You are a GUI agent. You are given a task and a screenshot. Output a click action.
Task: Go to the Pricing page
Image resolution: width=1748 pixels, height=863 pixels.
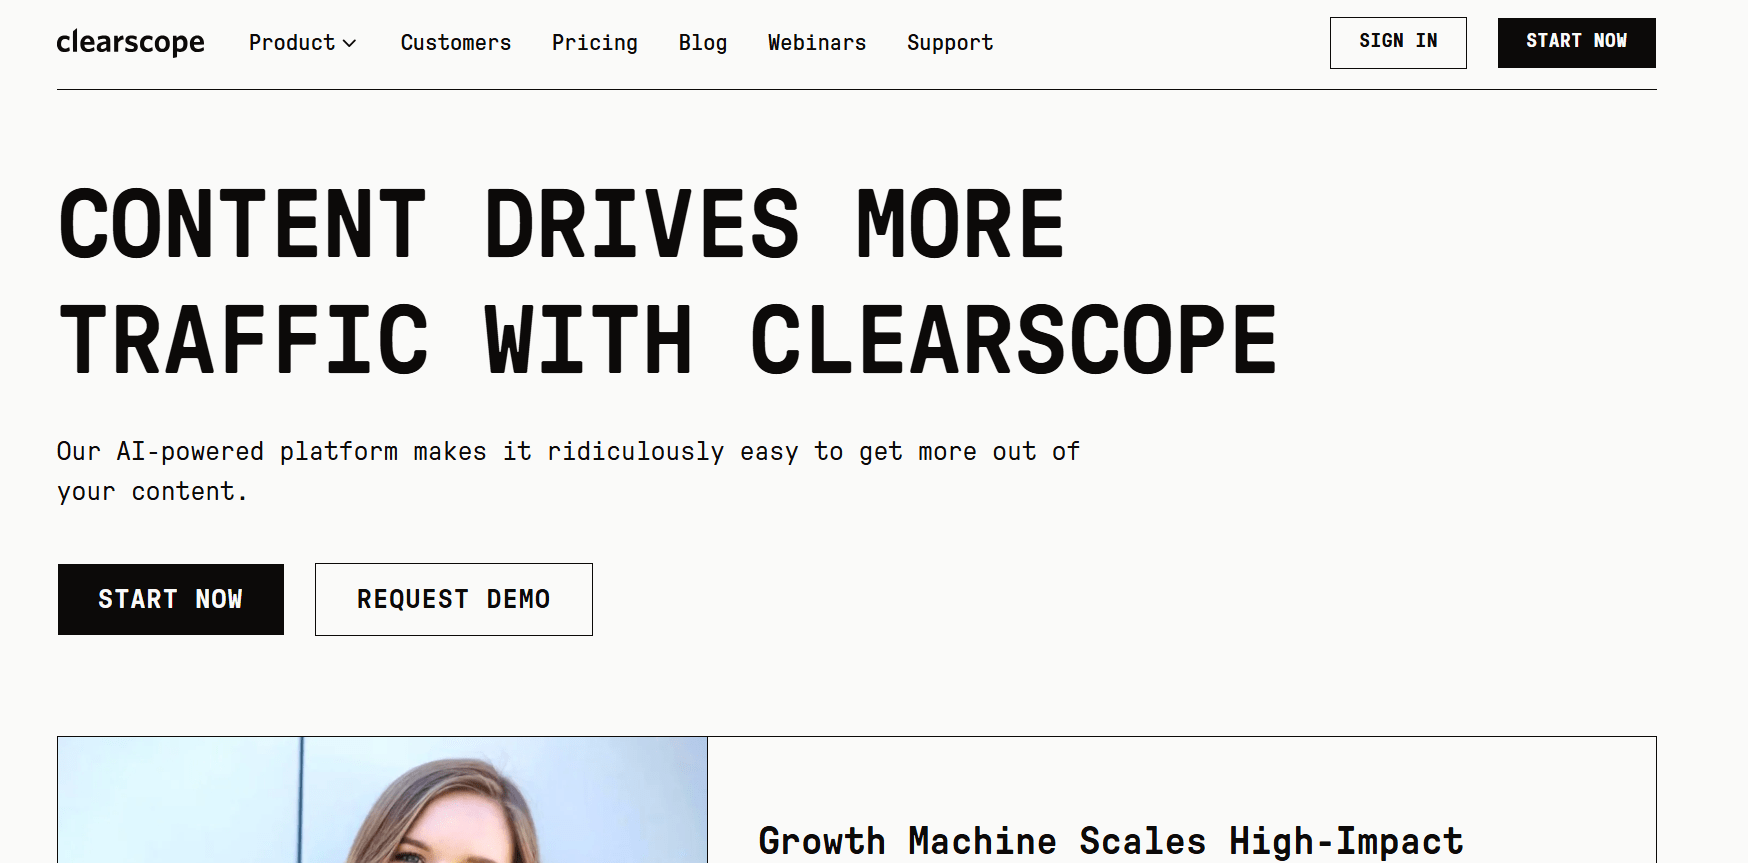click(595, 43)
